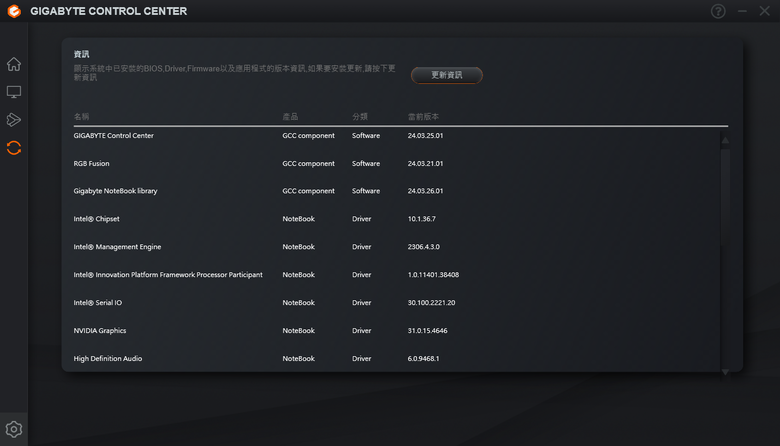Select the RGB Fusion row
780x446 pixels.
coord(396,164)
